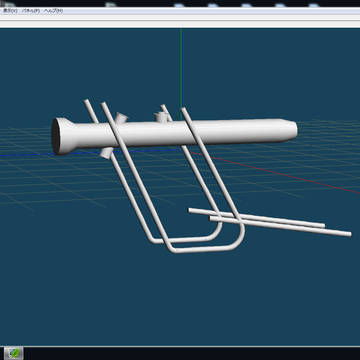Click the small nozzle atop the tube center

coord(161,116)
